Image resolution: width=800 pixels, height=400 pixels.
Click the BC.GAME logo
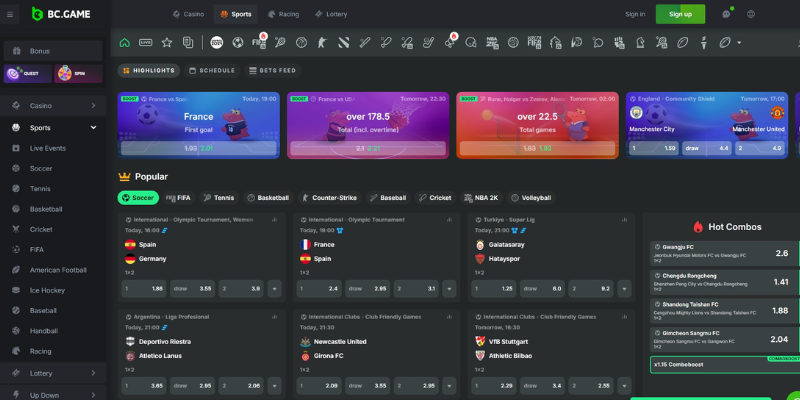point(61,14)
